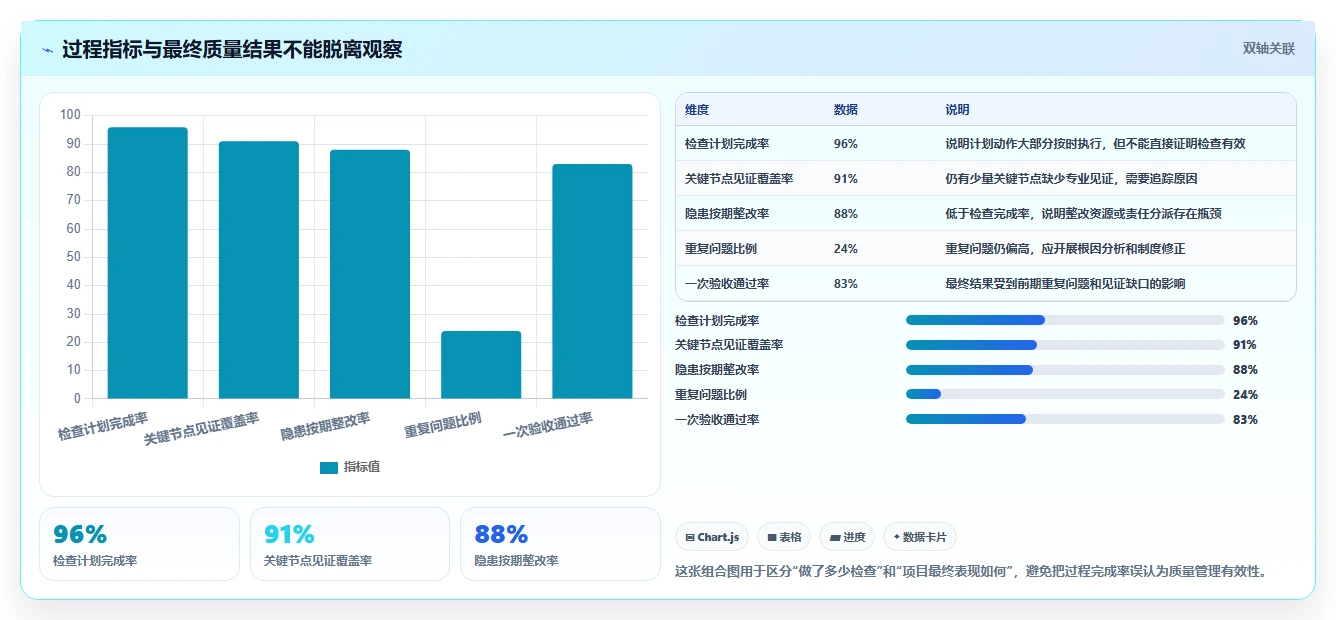Screen dimensions: 1336x620
Task: Select the 一次验收通过率 table row cell
Action: [x=727, y=284]
